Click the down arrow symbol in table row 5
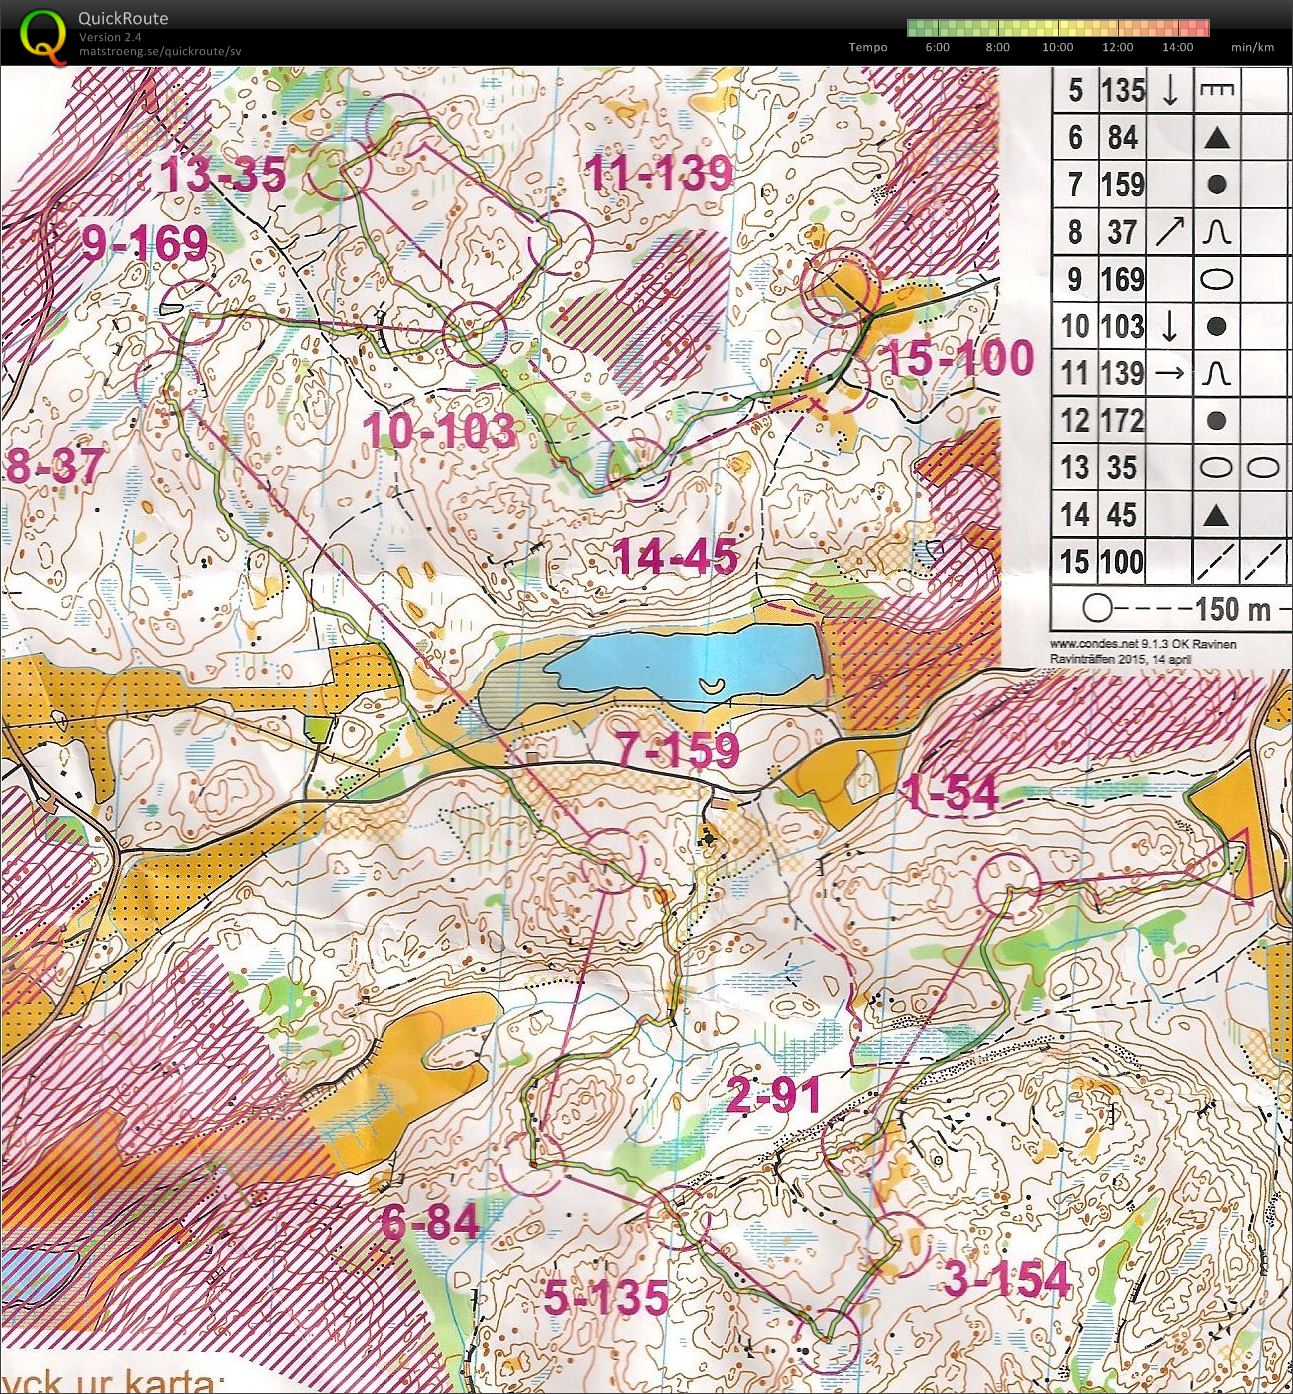 click(x=1170, y=90)
